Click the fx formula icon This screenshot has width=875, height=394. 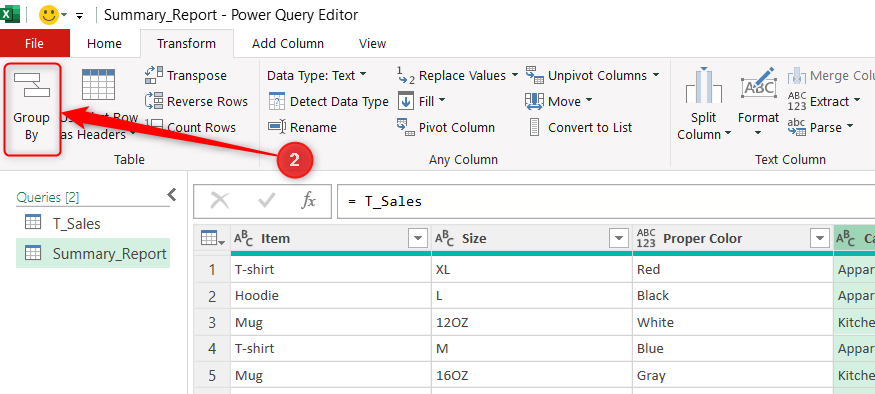coord(308,200)
